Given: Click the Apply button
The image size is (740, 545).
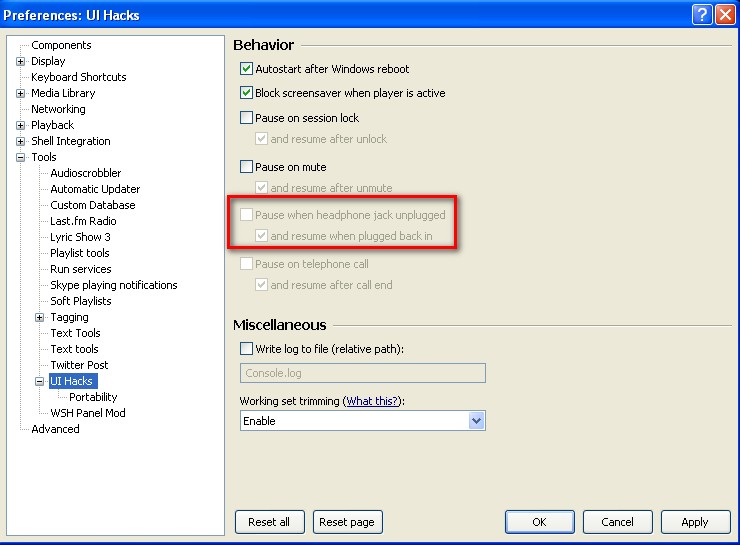Looking at the screenshot, I should coord(695,522).
